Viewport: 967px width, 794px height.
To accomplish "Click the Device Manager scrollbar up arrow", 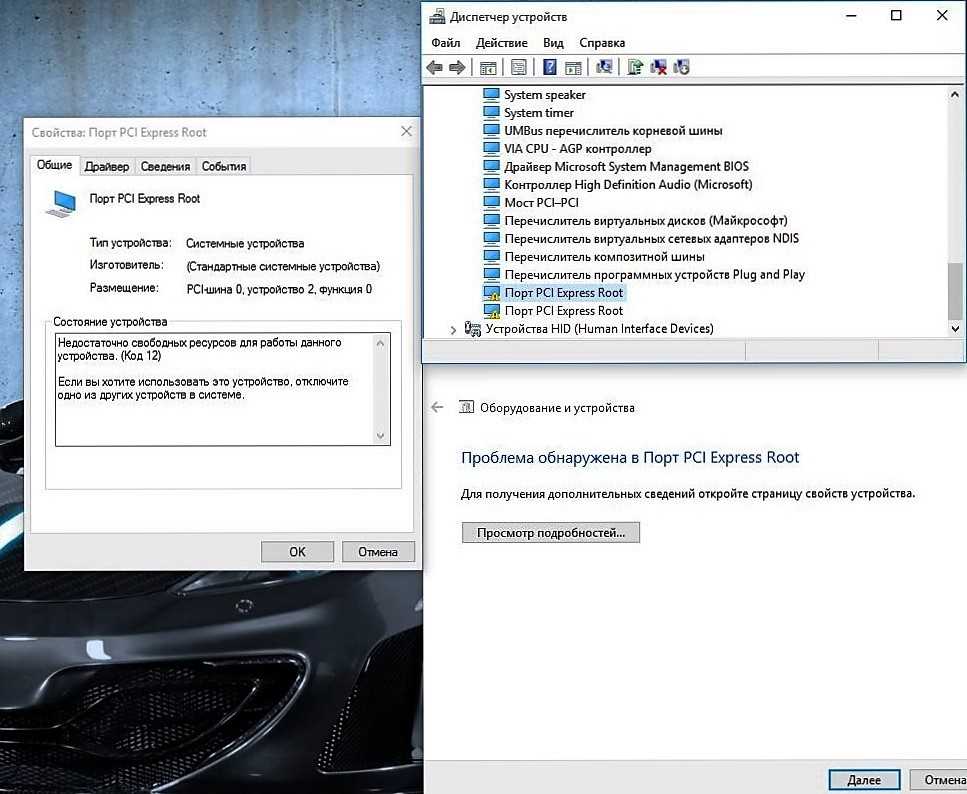I will 955,94.
